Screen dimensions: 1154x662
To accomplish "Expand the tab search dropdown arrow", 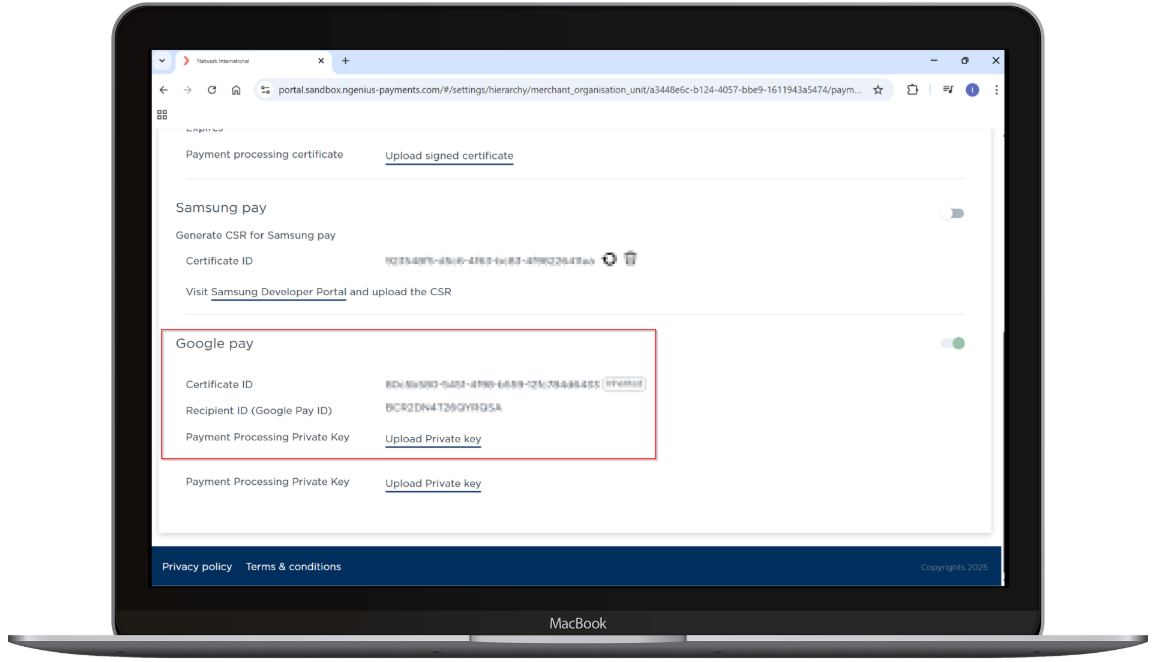I will (x=162, y=61).
